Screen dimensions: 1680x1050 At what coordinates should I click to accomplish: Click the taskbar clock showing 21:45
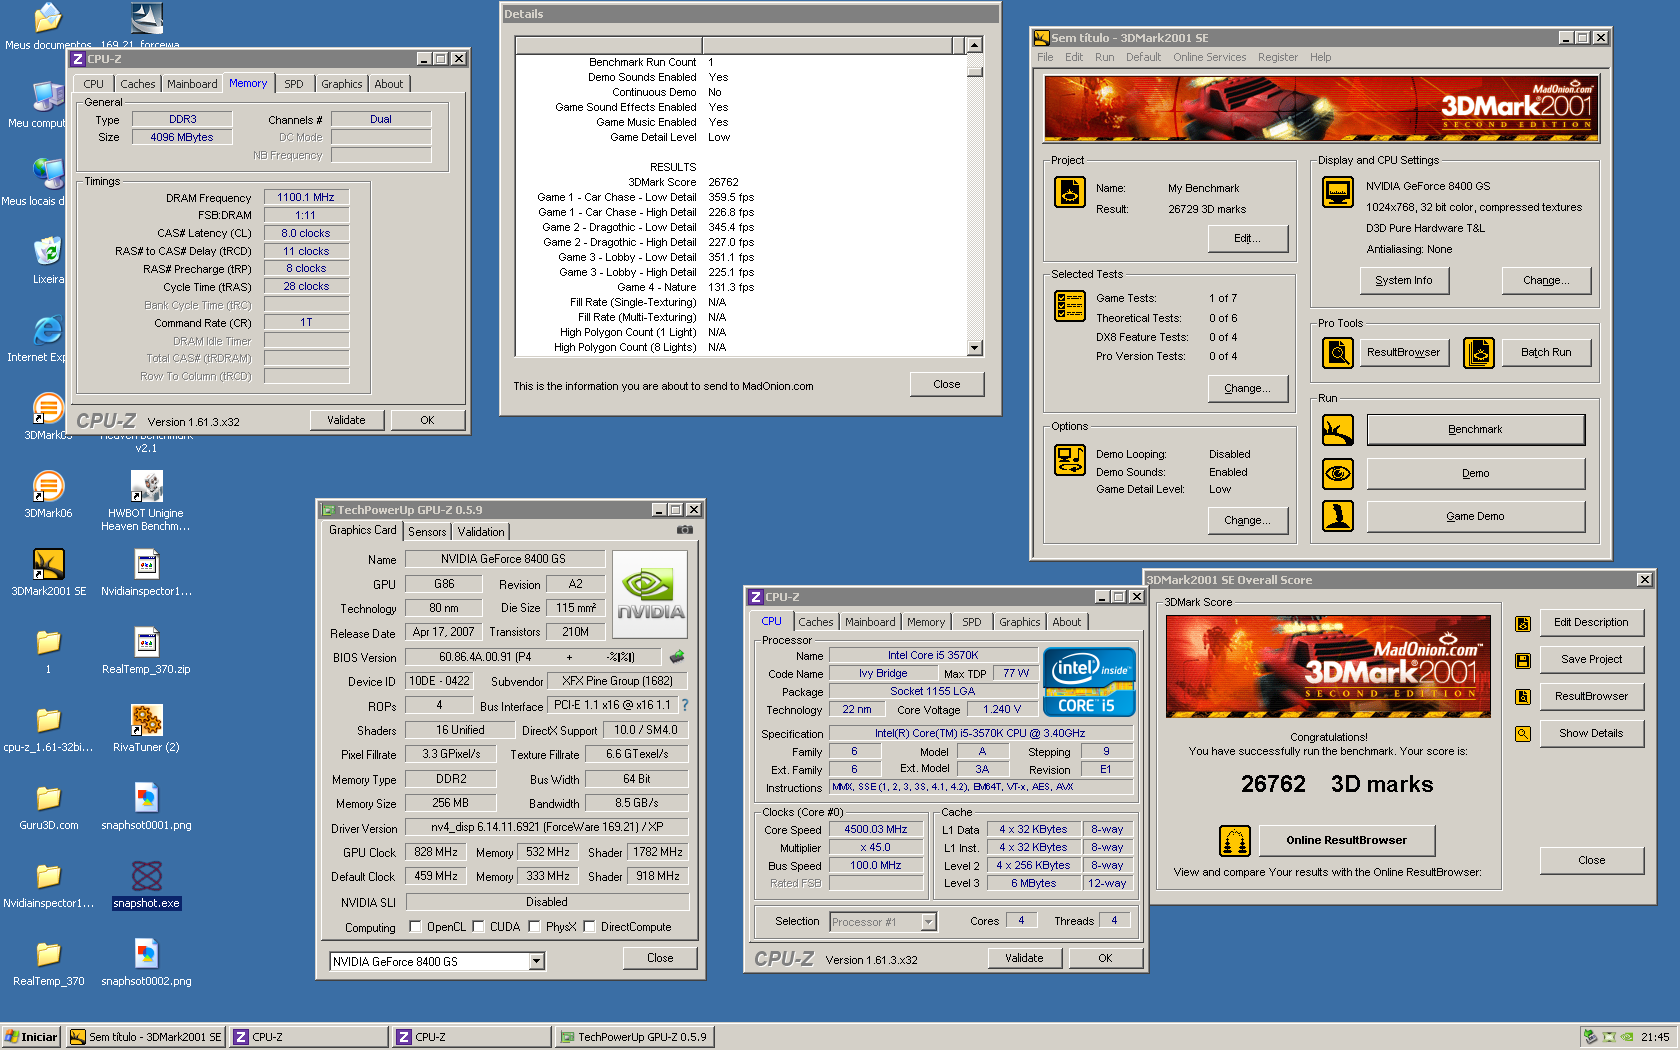[x=1654, y=1037]
